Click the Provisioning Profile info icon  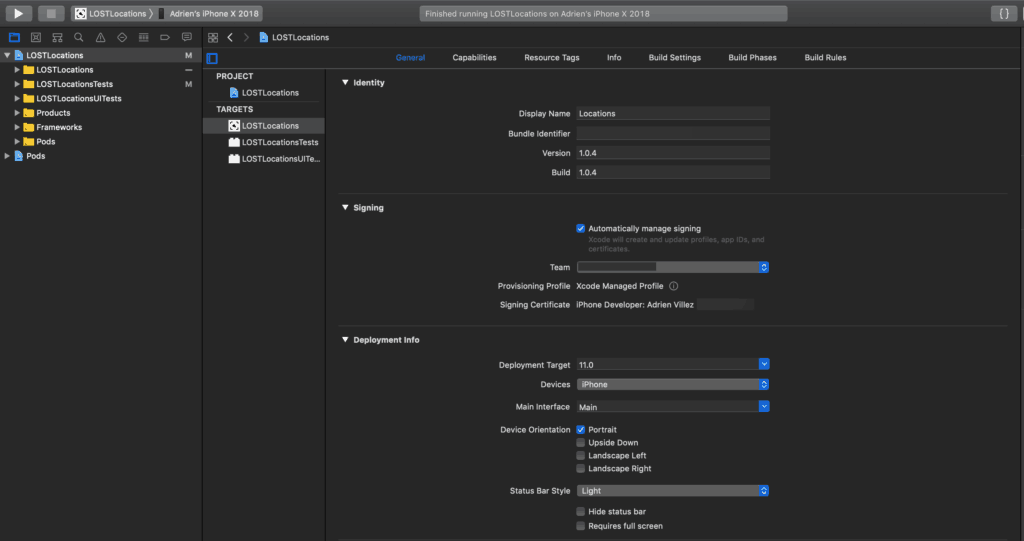pyautogui.click(x=673, y=286)
